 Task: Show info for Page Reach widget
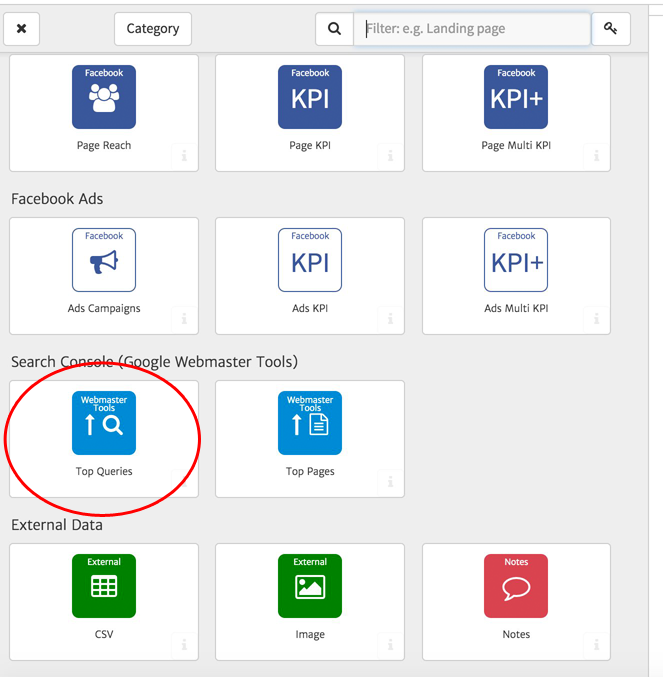click(x=184, y=155)
